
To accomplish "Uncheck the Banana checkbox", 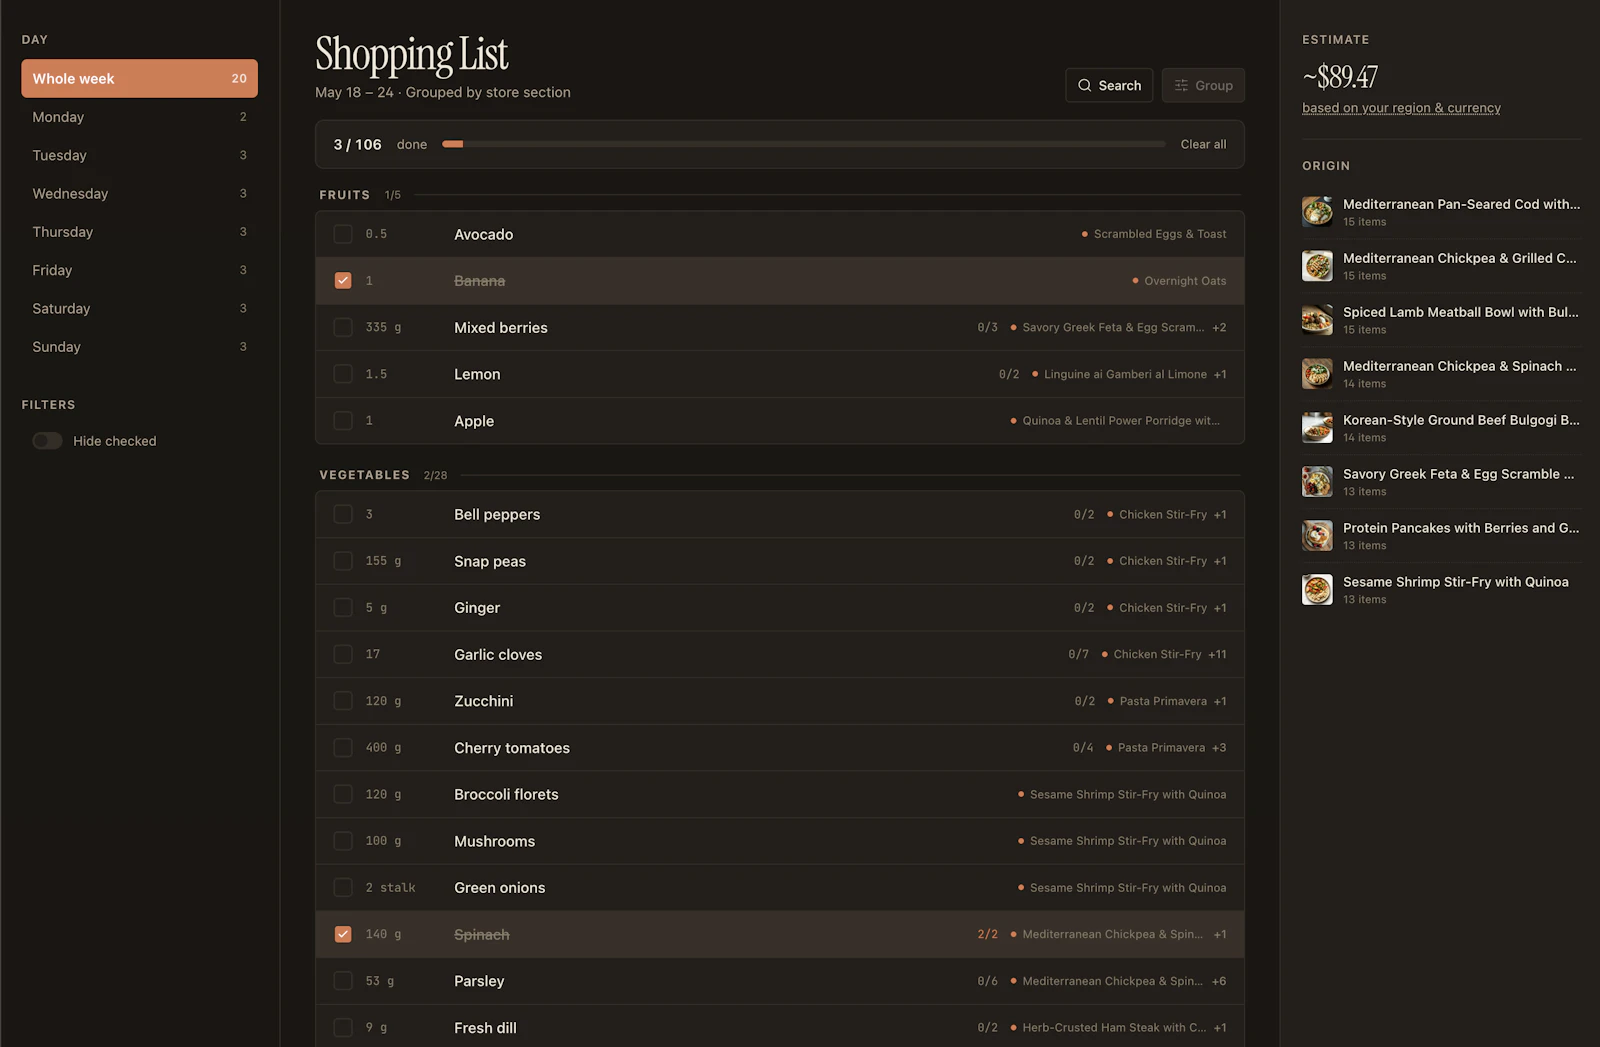I will (x=343, y=281).
